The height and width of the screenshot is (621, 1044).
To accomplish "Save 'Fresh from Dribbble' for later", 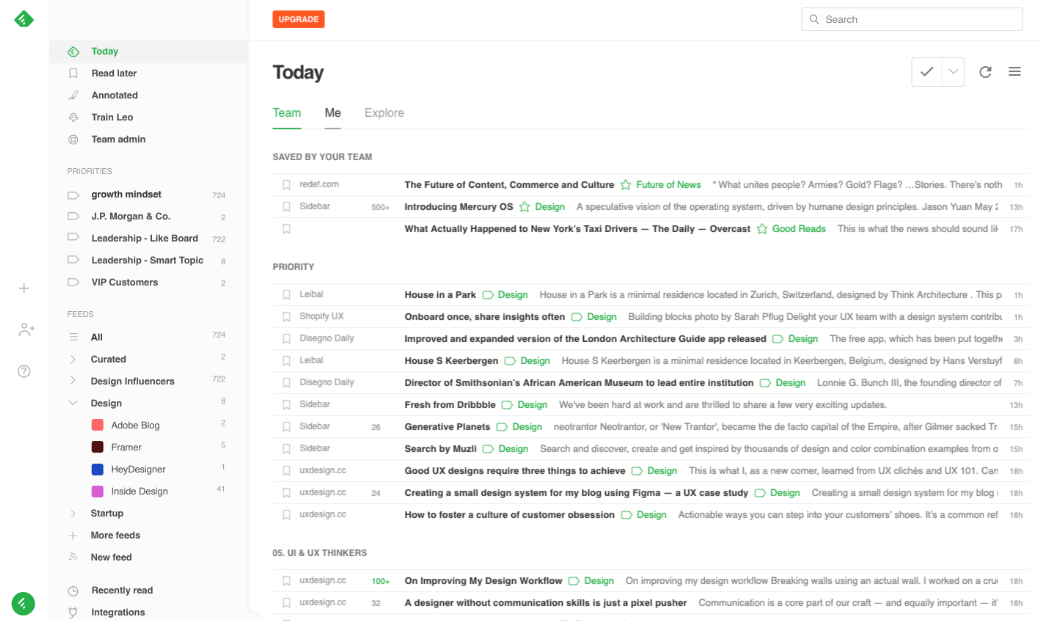I will point(286,405).
